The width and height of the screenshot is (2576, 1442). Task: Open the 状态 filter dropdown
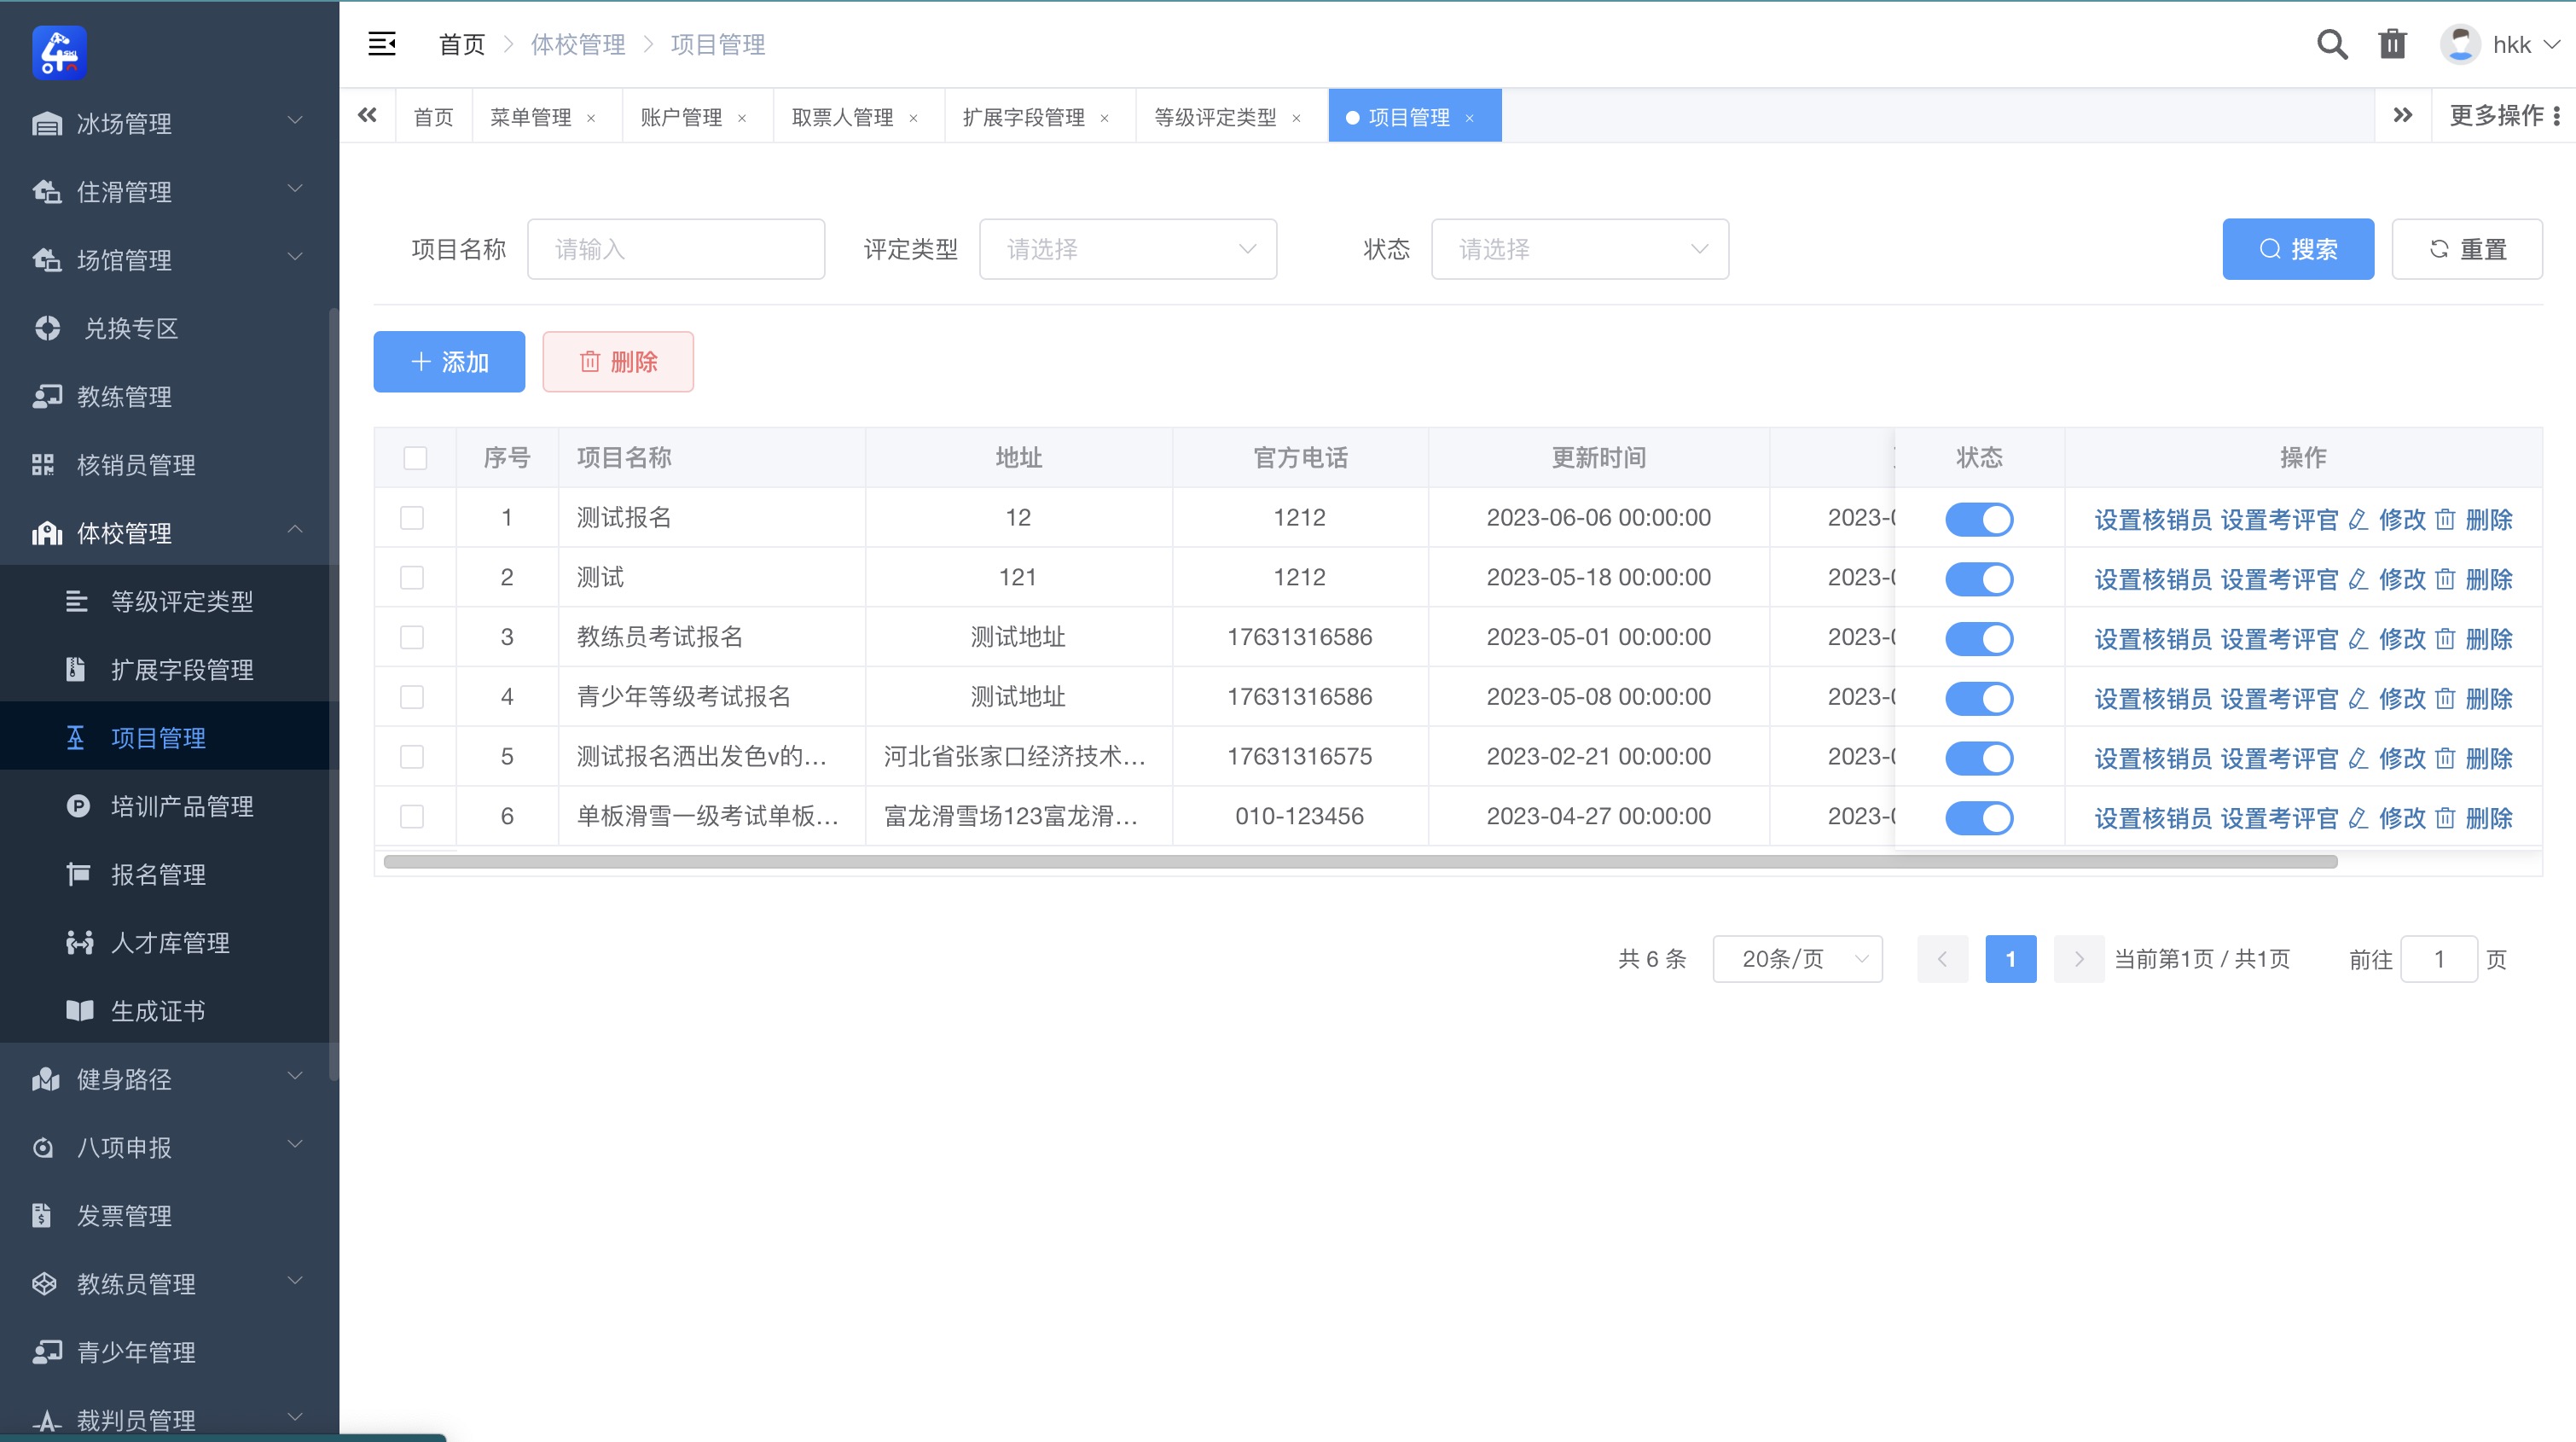(x=1580, y=249)
